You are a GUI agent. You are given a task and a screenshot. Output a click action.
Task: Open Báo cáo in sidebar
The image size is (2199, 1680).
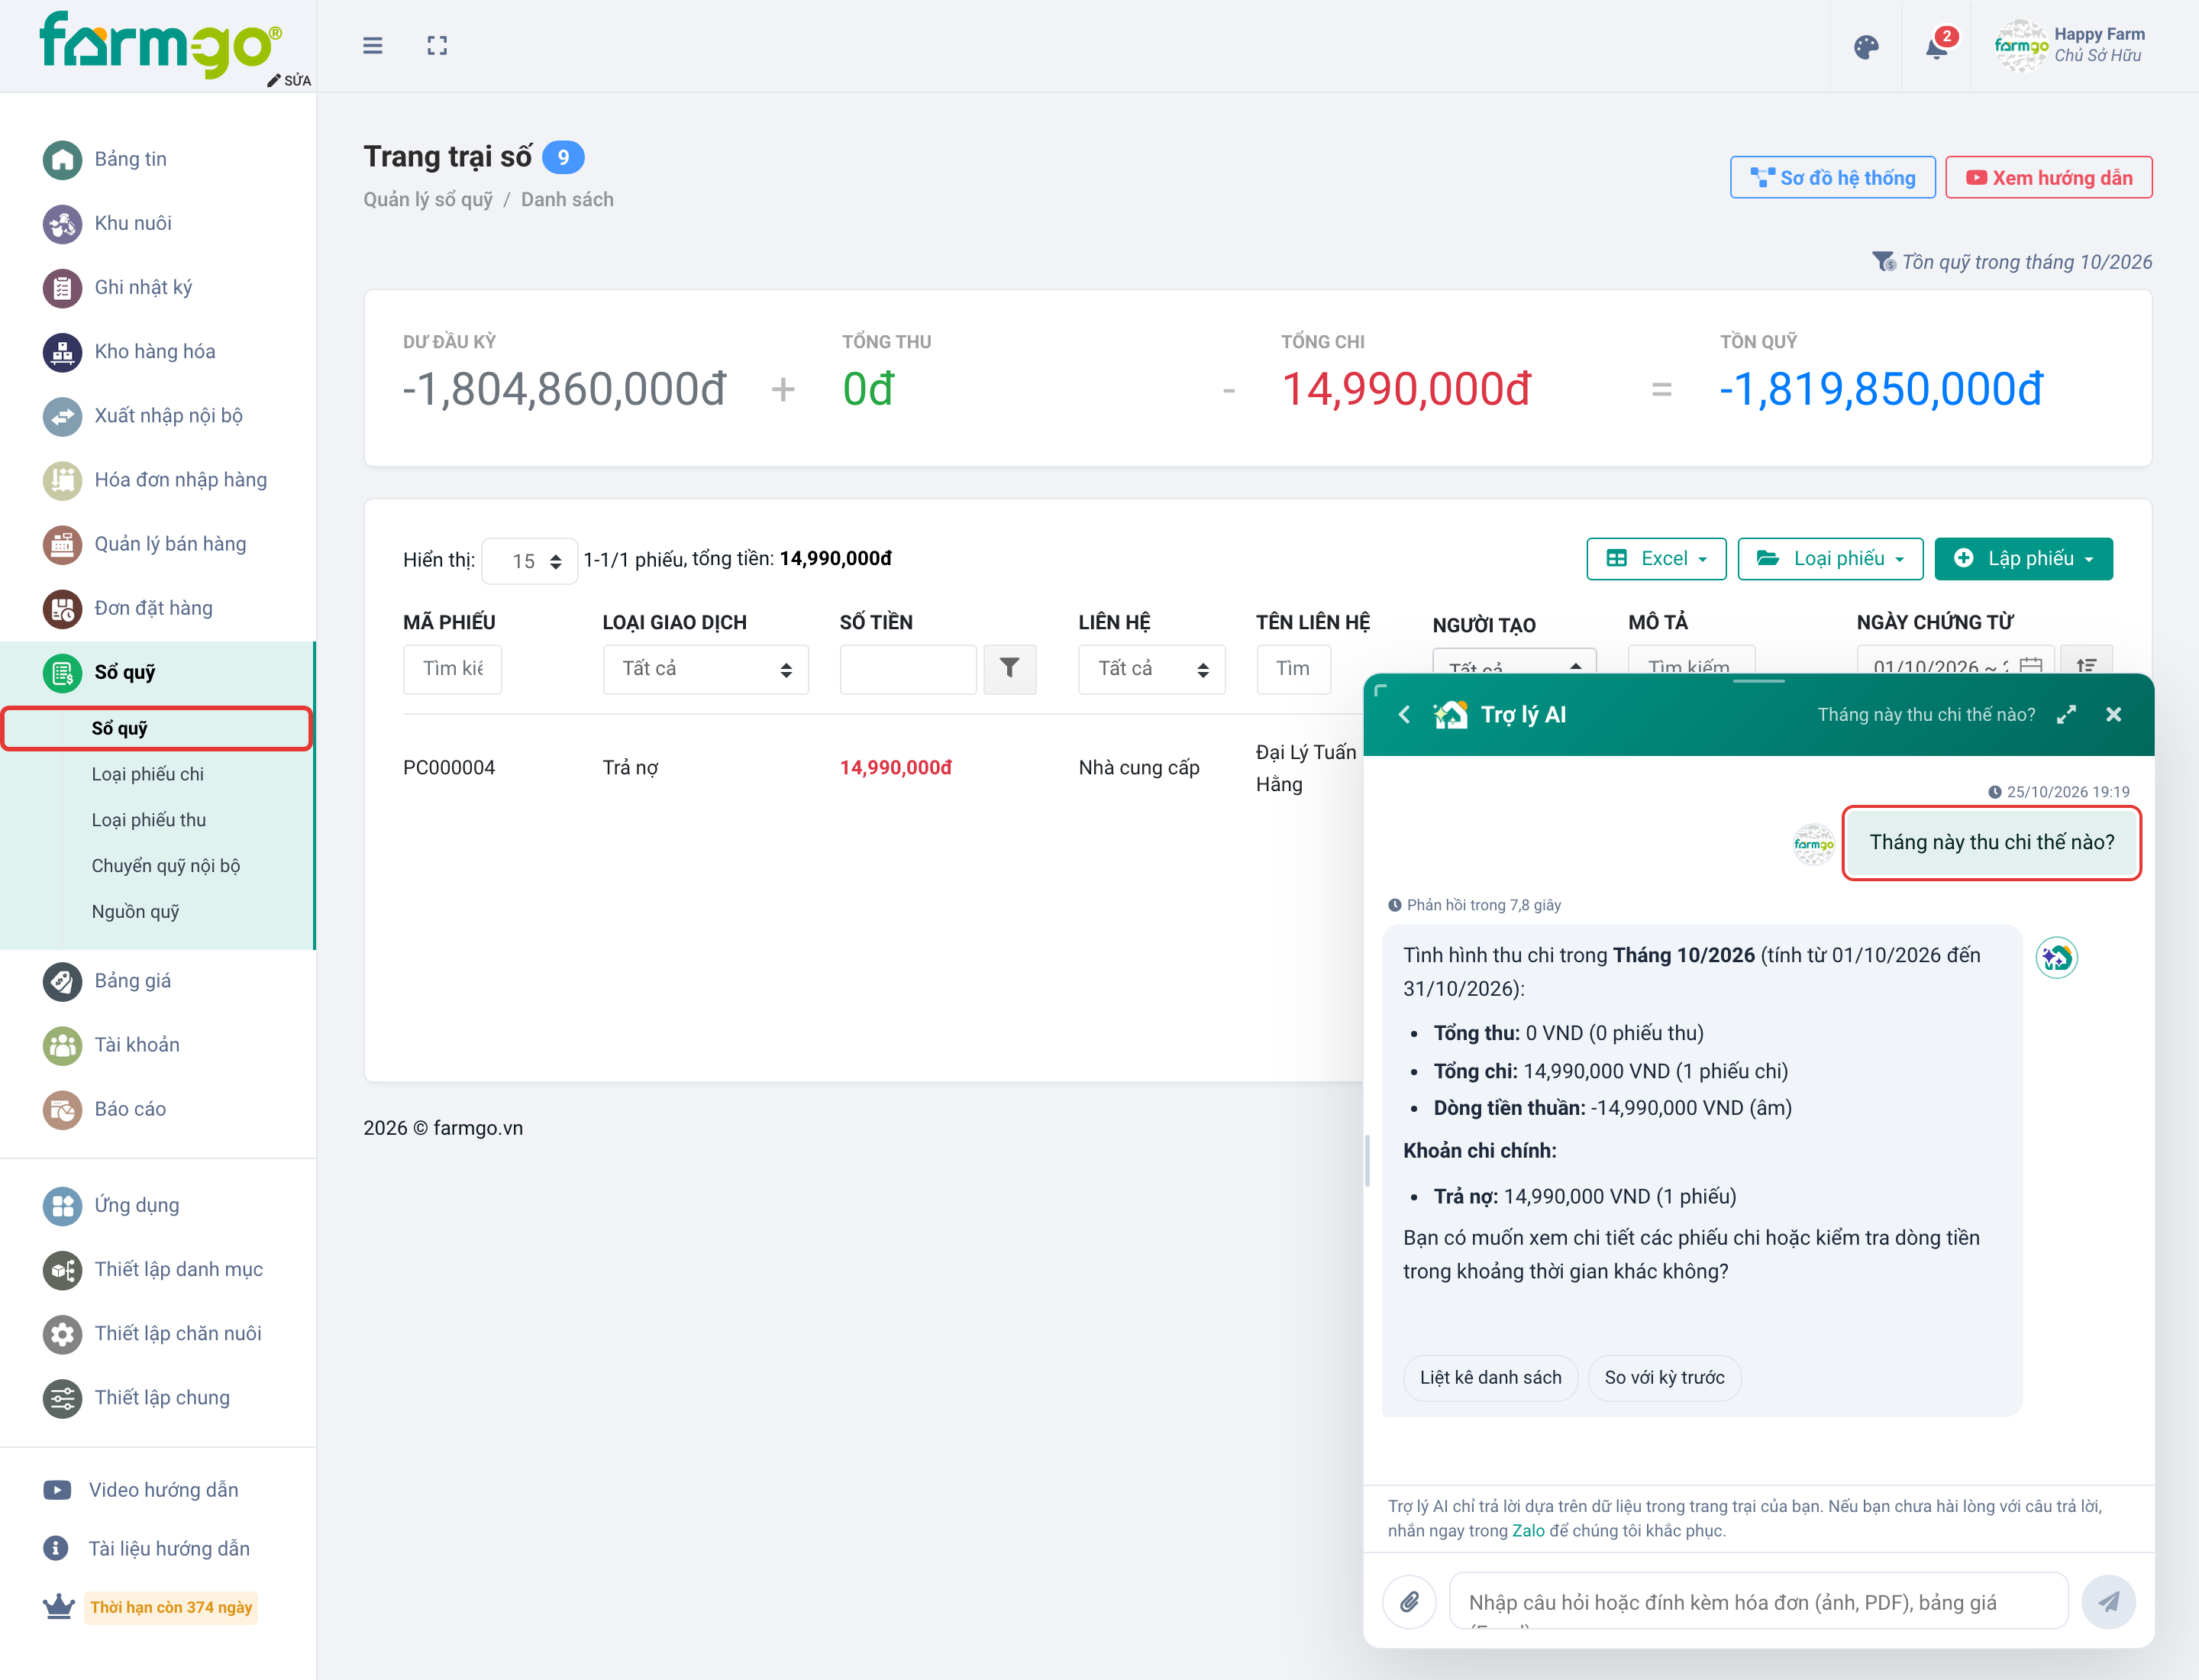130,1108
